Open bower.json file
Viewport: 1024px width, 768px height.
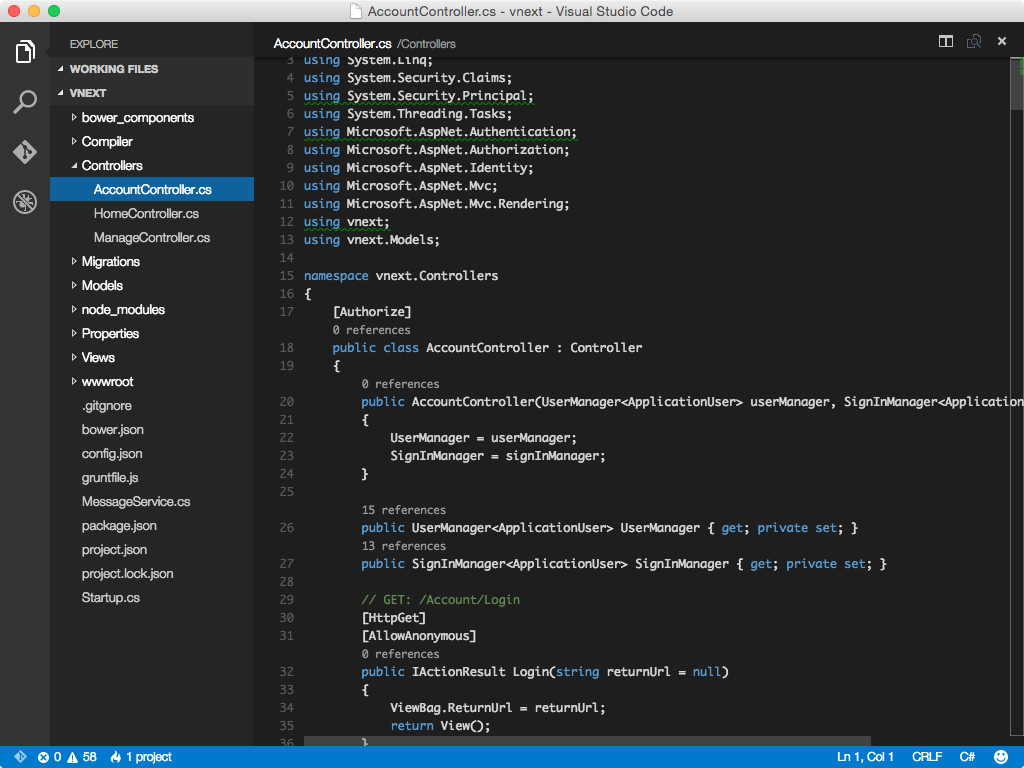[152, 430]
